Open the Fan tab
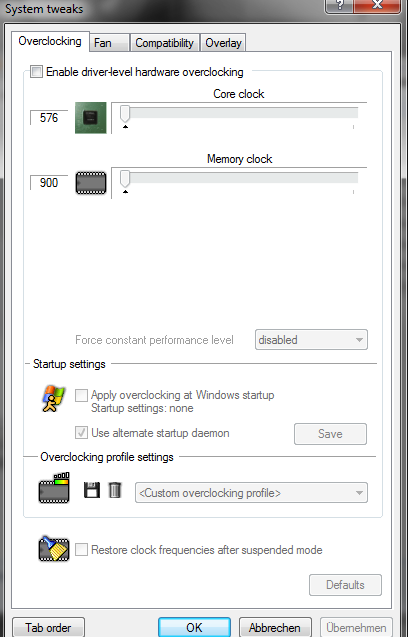Viewport: 411px width, 637px height. pyautogui.click(x=109, y=43)
